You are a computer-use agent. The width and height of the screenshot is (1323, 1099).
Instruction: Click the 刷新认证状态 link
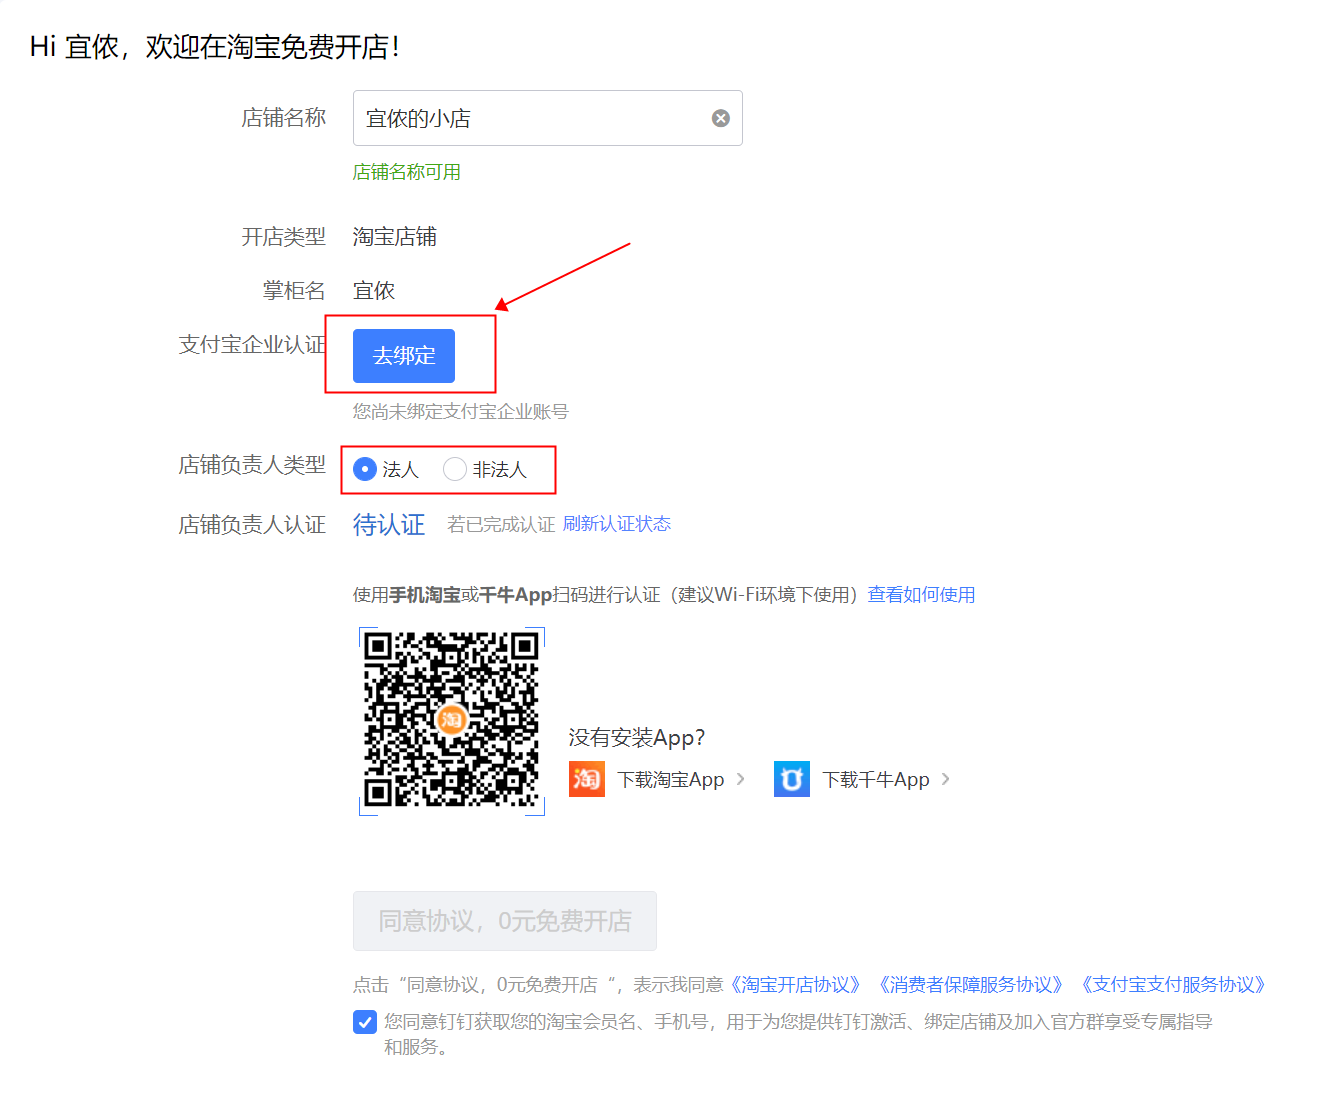[617, 524]
